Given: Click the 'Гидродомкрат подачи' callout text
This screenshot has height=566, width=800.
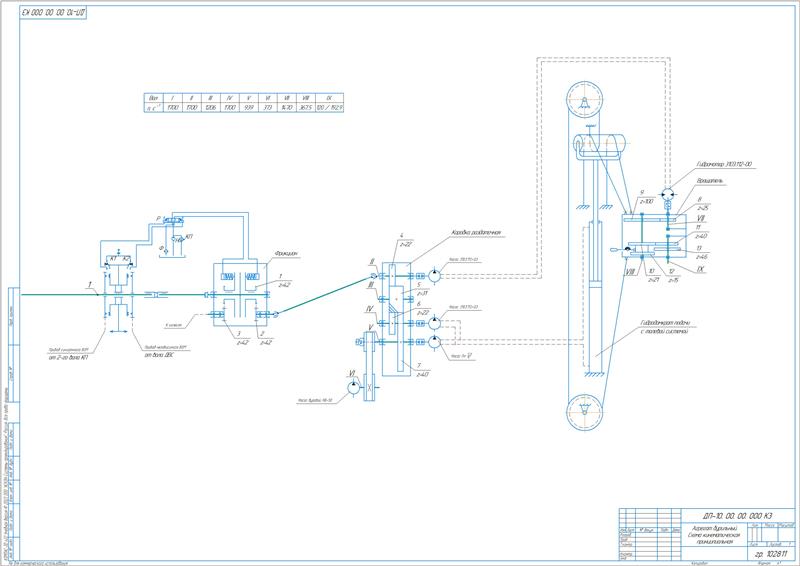Looking at the screenshot, I should pos(665,323).
